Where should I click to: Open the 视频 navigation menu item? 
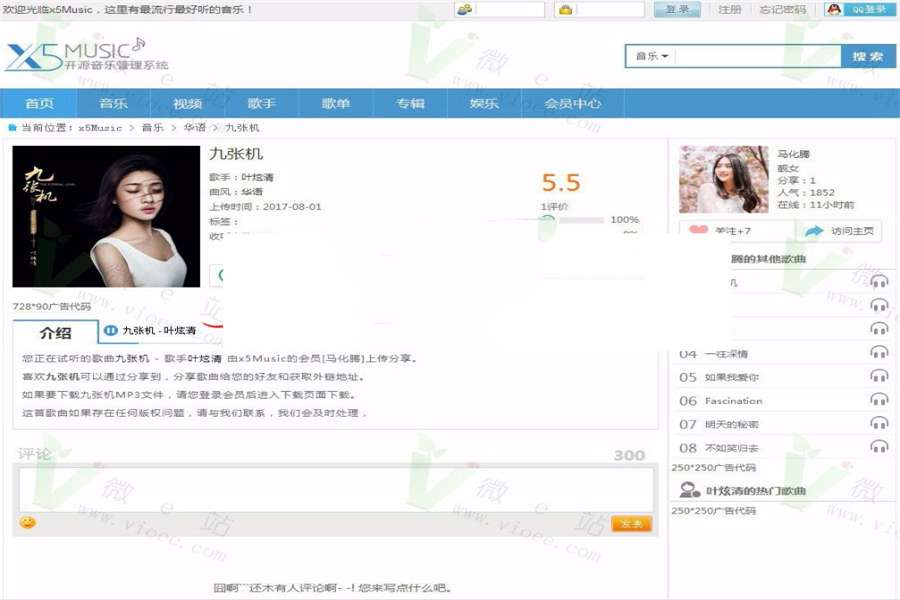(x=188, y=103)
